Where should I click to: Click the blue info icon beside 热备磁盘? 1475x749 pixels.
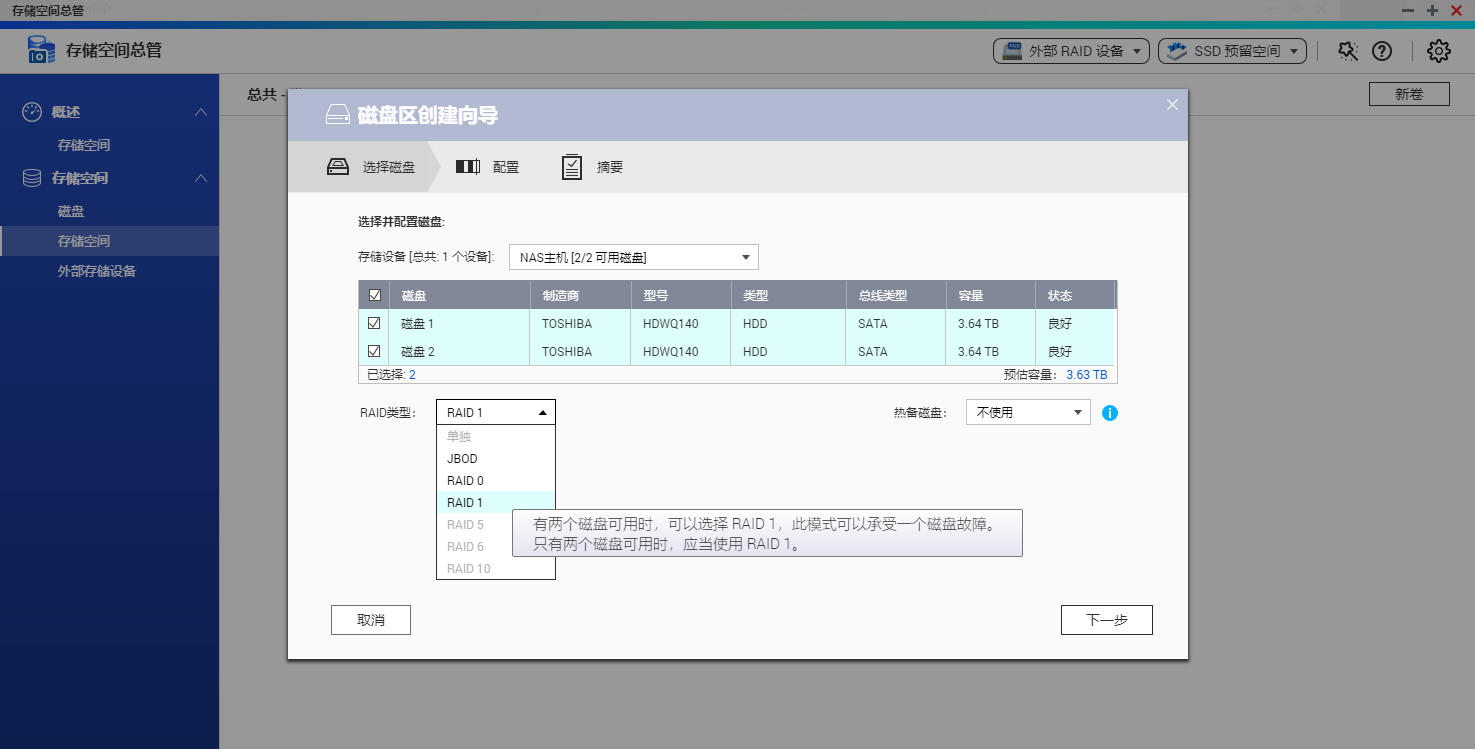(x=1109, y=412)
